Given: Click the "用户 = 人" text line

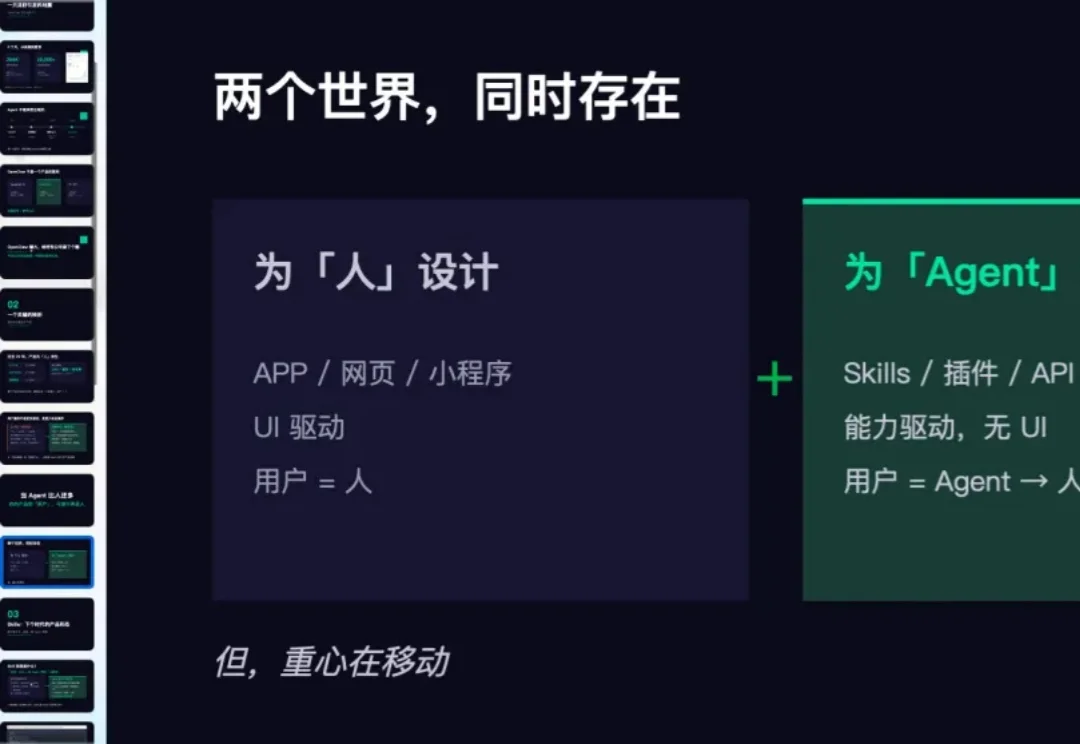Looking at the screenshot, I should tap(312, 482).
